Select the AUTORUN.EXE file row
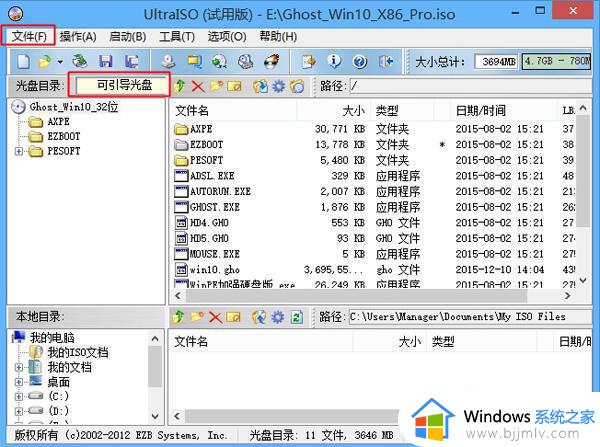Image resolution: width=600 pixels, height=447 pixels. [x=373, y=191]
